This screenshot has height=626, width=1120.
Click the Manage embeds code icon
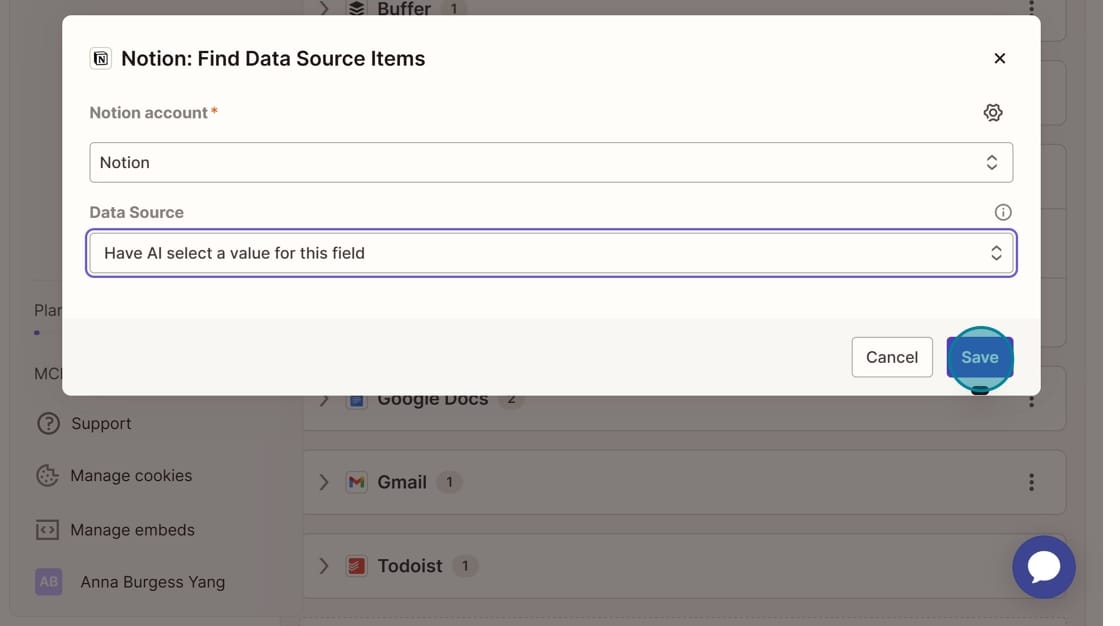(47, 530)
